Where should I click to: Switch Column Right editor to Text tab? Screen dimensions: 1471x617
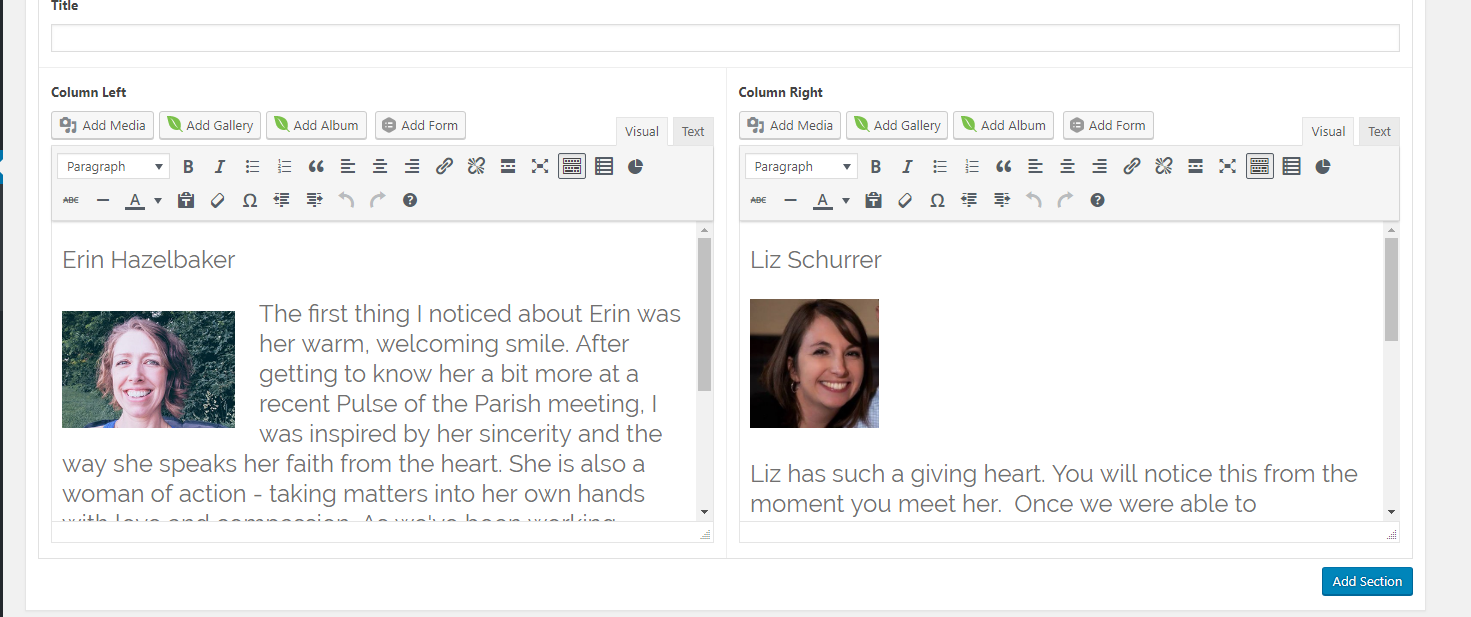pos(1379,132)
